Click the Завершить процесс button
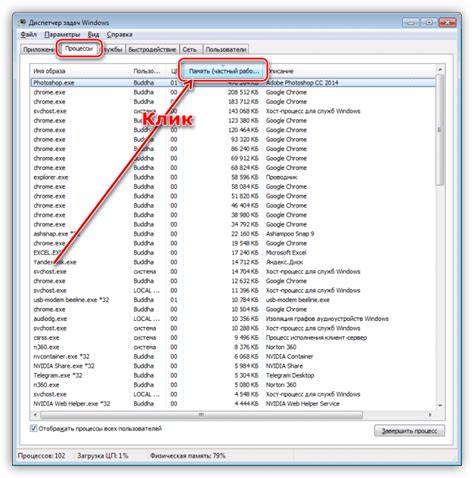474x478 pixels. (409, 431)
